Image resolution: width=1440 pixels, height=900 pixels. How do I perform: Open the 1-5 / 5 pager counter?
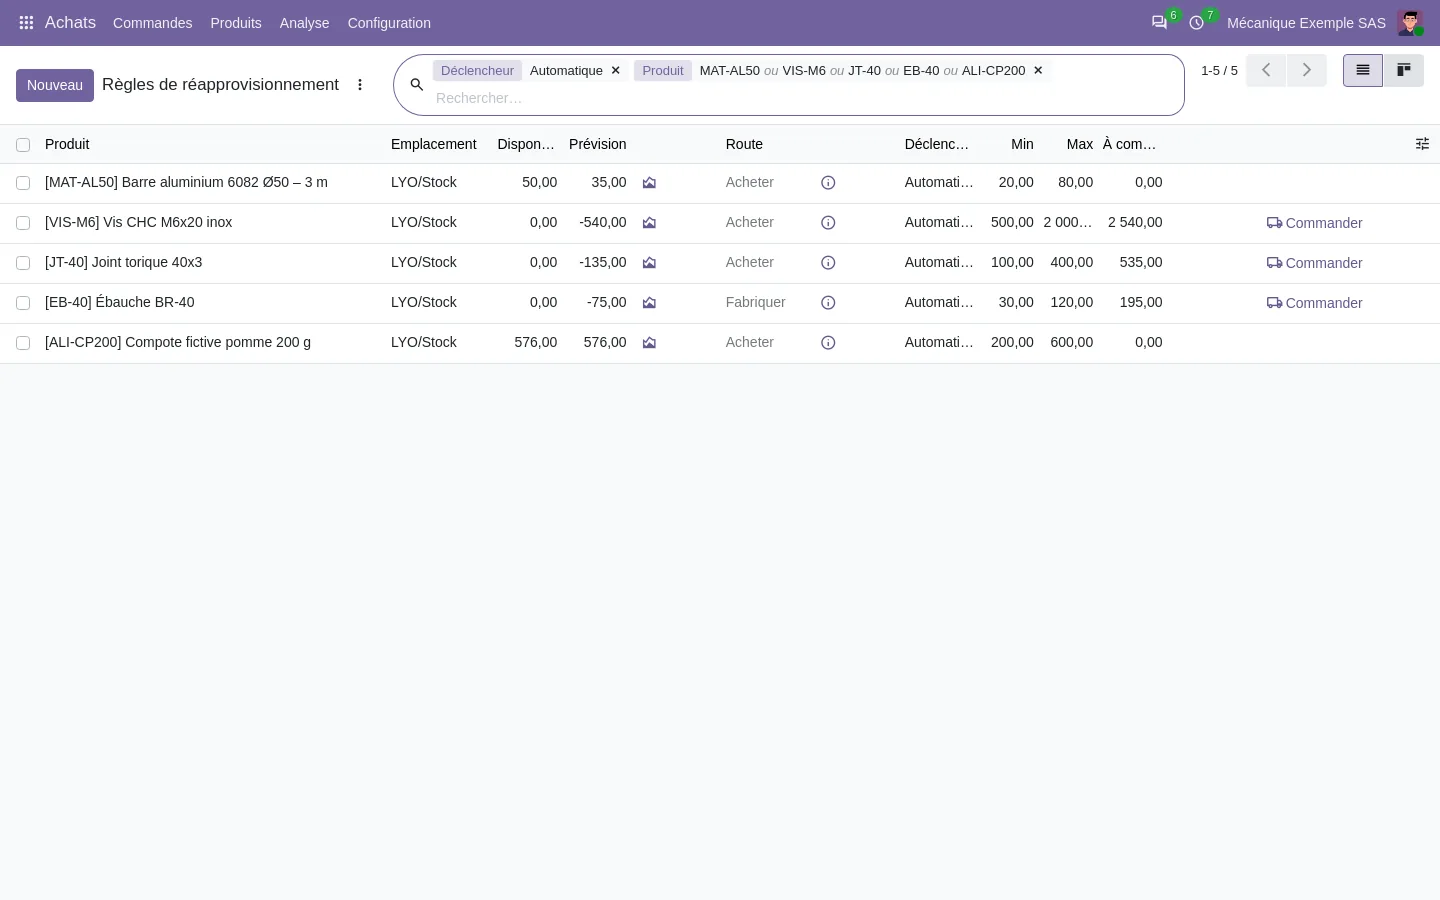pos(1219,70)
